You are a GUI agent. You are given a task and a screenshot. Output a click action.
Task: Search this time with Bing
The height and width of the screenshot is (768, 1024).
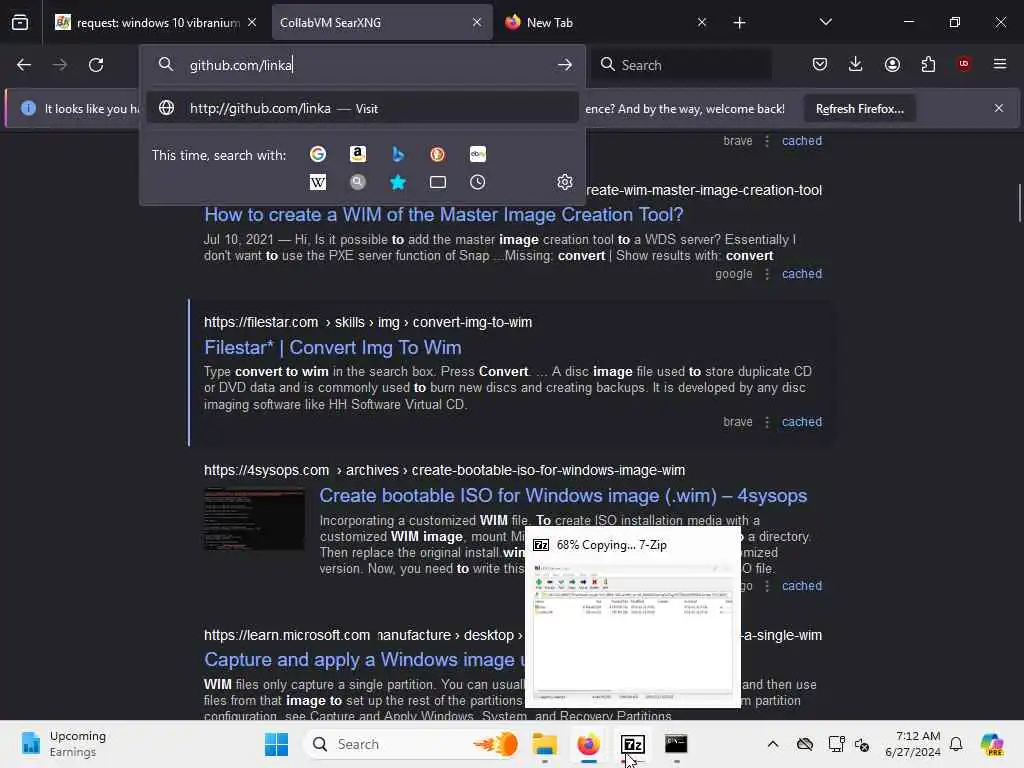tap(397, 154)
